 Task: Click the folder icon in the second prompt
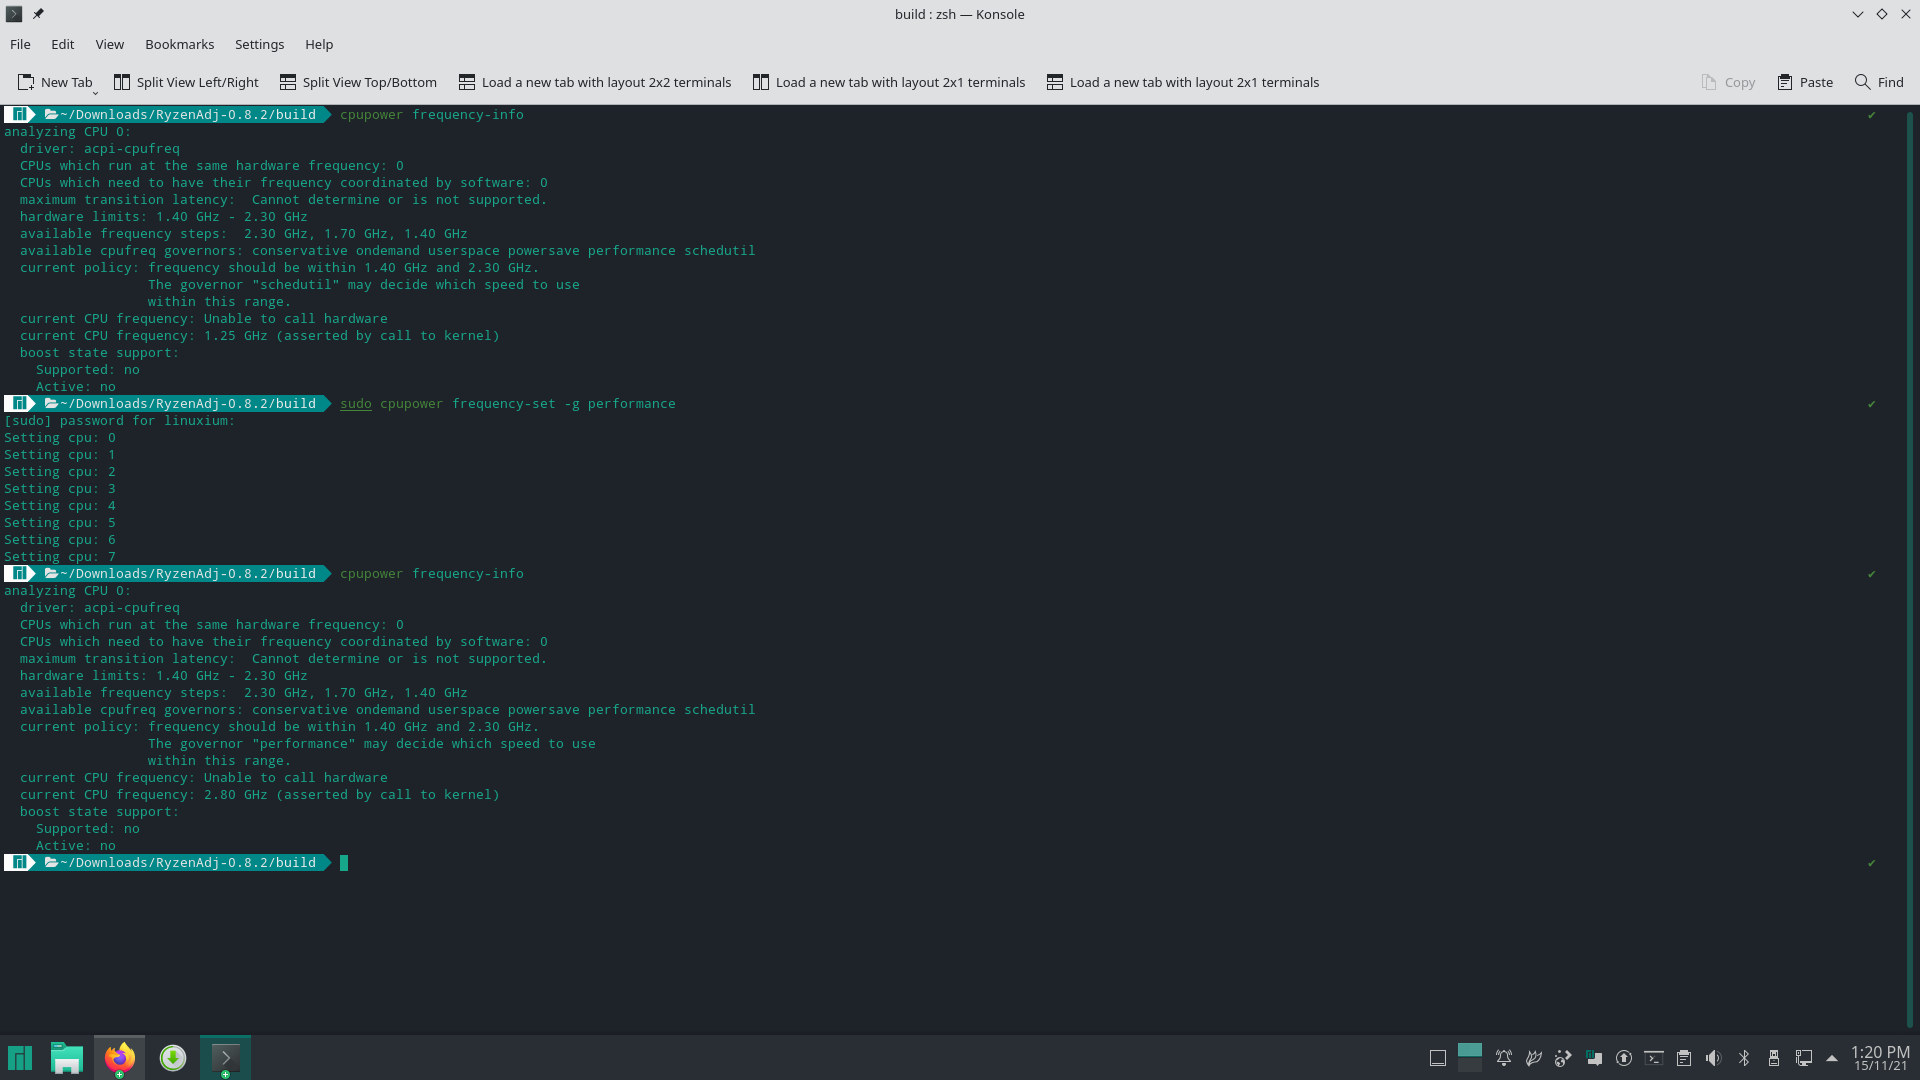(51, 403)
